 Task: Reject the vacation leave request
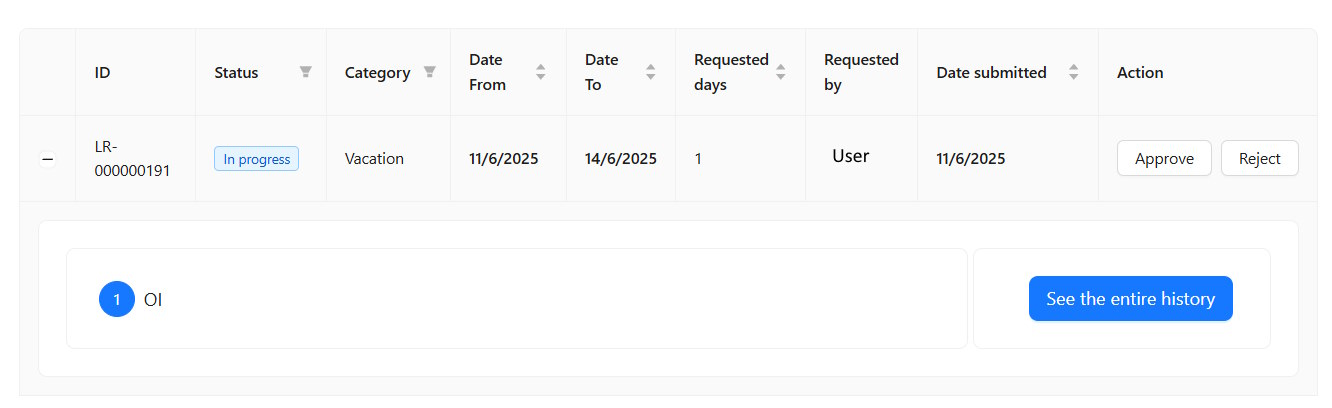(x=1259, y=158)
